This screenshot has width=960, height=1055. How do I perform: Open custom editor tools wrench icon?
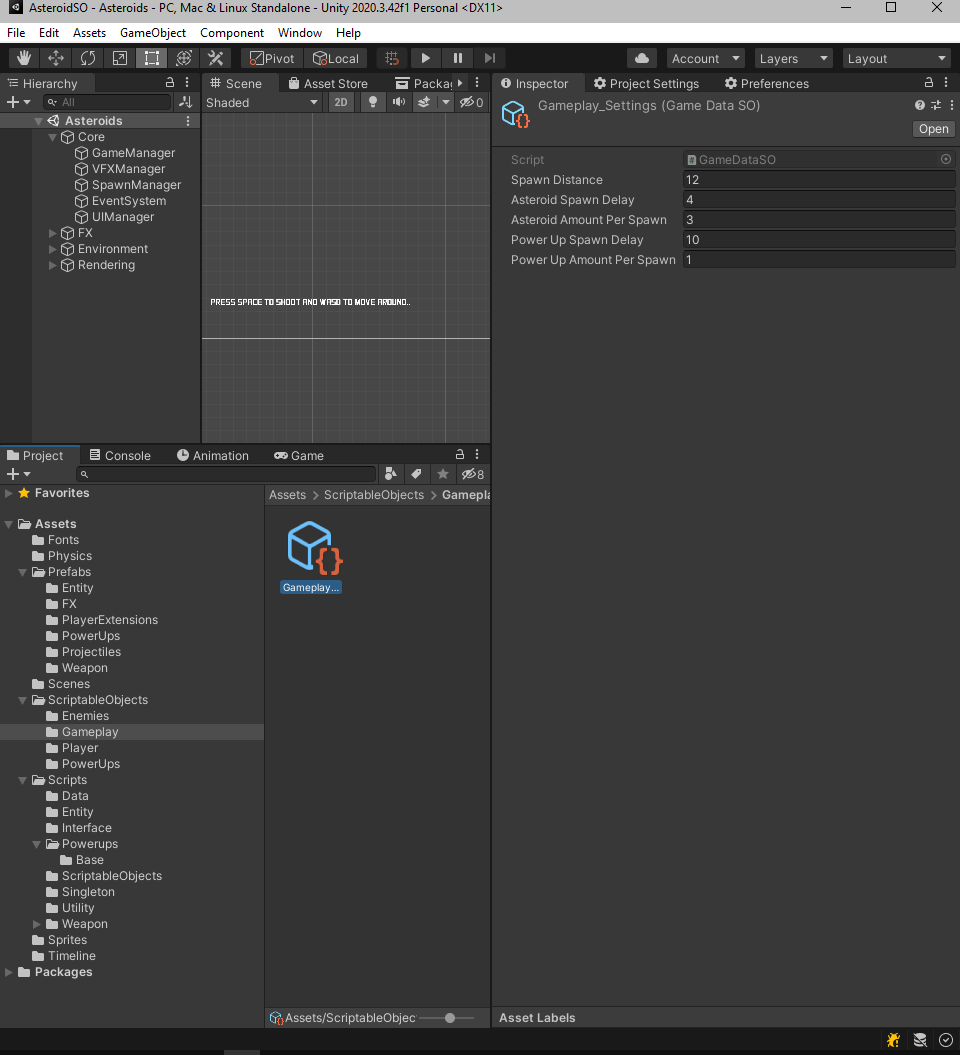pos(215,59)
